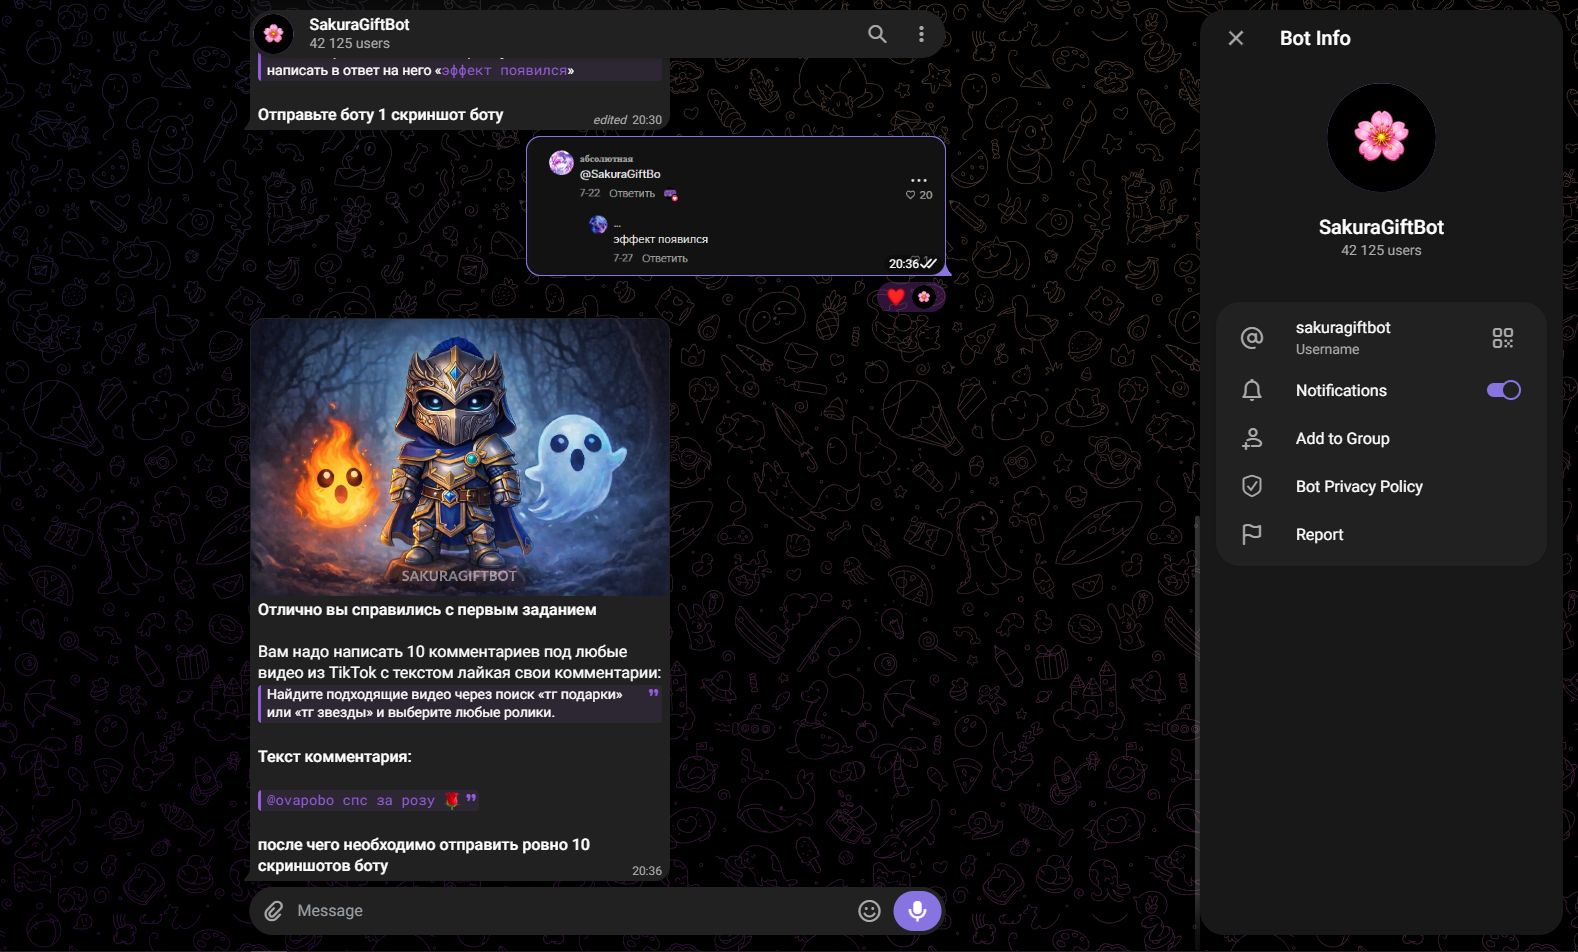Click the heart reaction under the screenshot
1578x952 pixels.
pos(896,297)
